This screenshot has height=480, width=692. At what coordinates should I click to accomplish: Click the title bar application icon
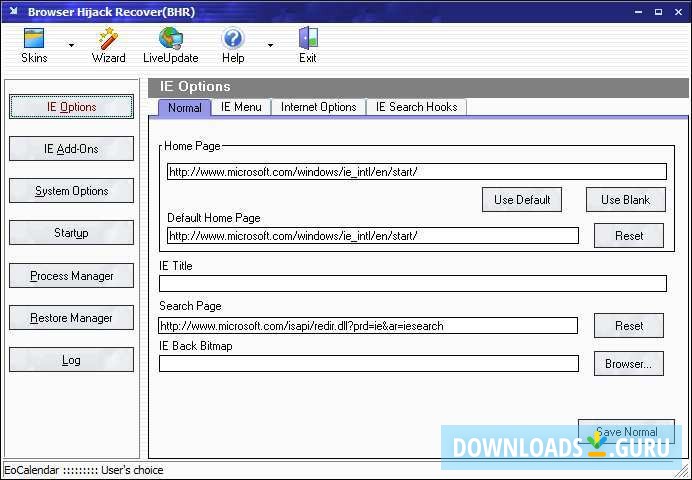14,11
